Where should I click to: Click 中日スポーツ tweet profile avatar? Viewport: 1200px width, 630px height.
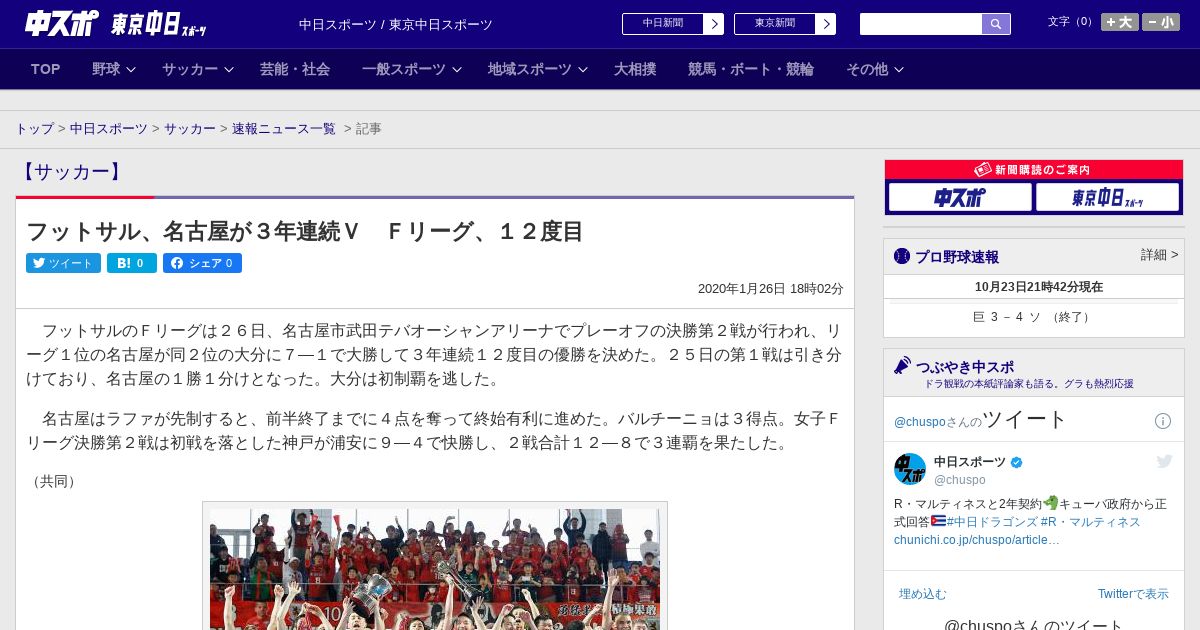tap(910, 469)
